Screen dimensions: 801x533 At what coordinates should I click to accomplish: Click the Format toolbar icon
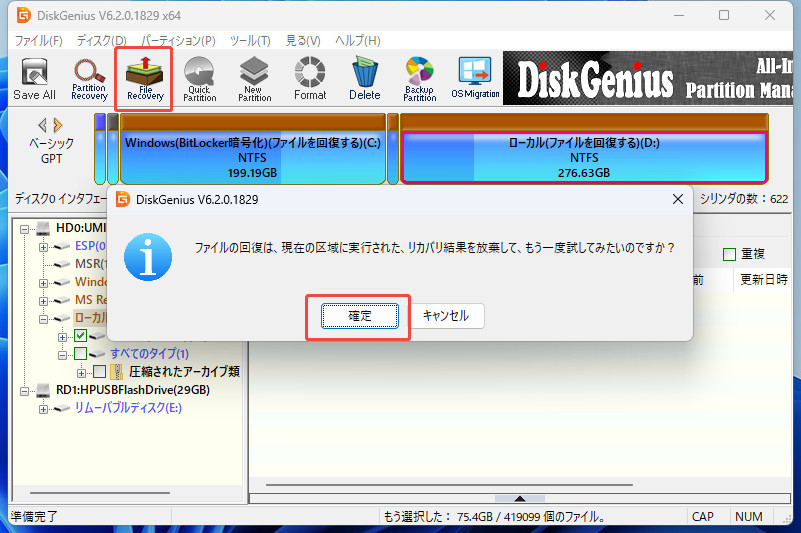click(x=310, y=78)
